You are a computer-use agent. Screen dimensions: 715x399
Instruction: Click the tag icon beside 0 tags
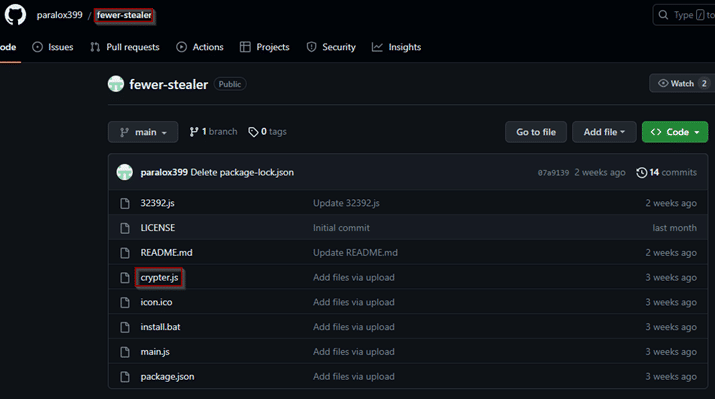[253, 132]
